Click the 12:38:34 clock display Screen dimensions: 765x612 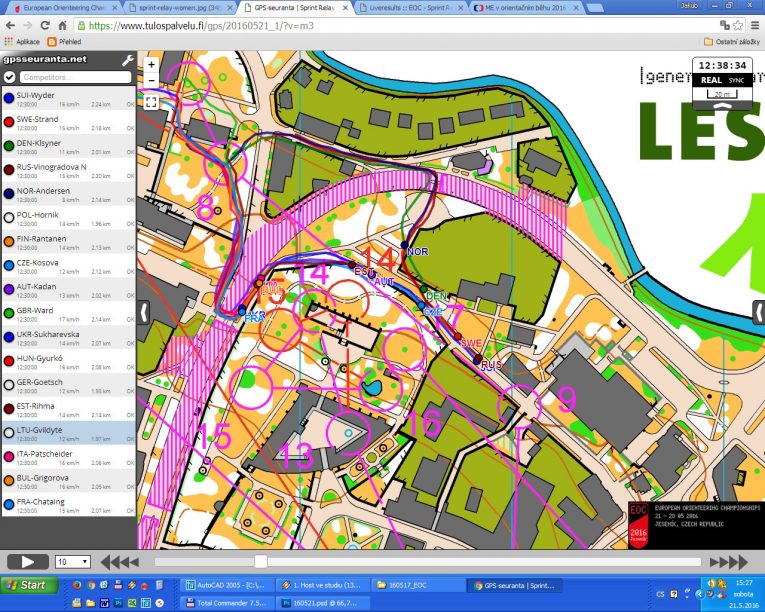click(722, 65)
